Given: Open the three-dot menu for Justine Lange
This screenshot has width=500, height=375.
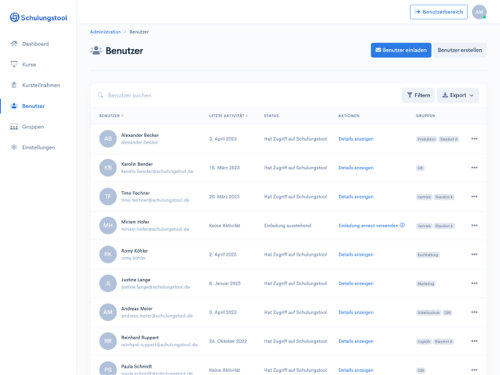Looking at the screenshot, I should click(x=474, y=283).
